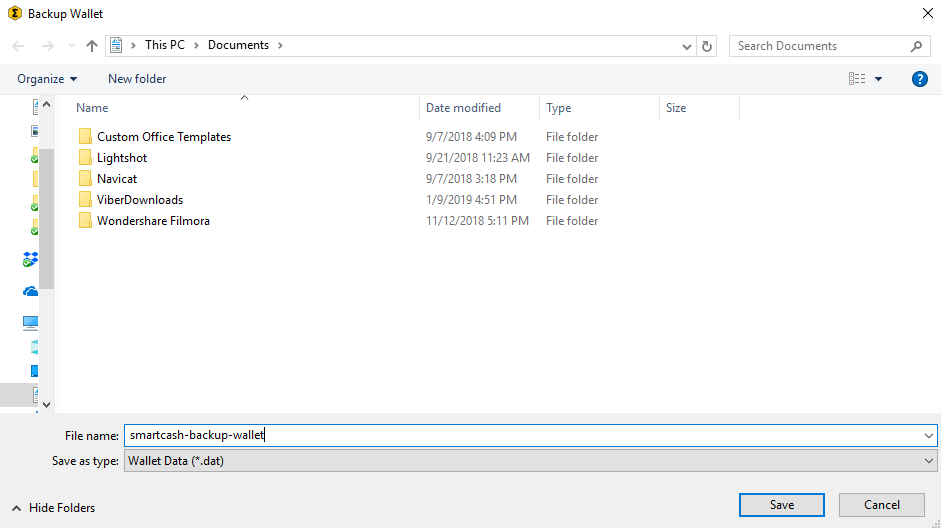Image resolution: width=941 pixels, height=528 pixels.
Task: Select the Pictures icon in navigation pane
Action: click(x=35, y=131)
